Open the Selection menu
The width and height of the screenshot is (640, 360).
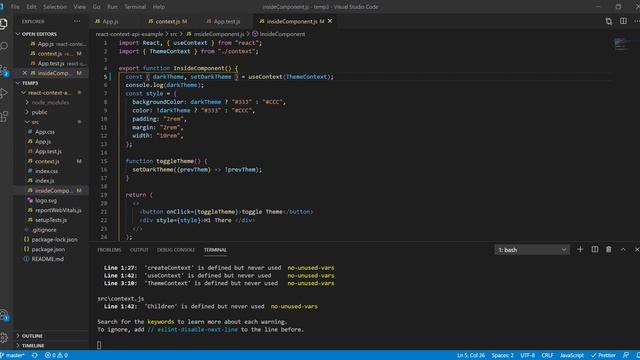[55, 7]
